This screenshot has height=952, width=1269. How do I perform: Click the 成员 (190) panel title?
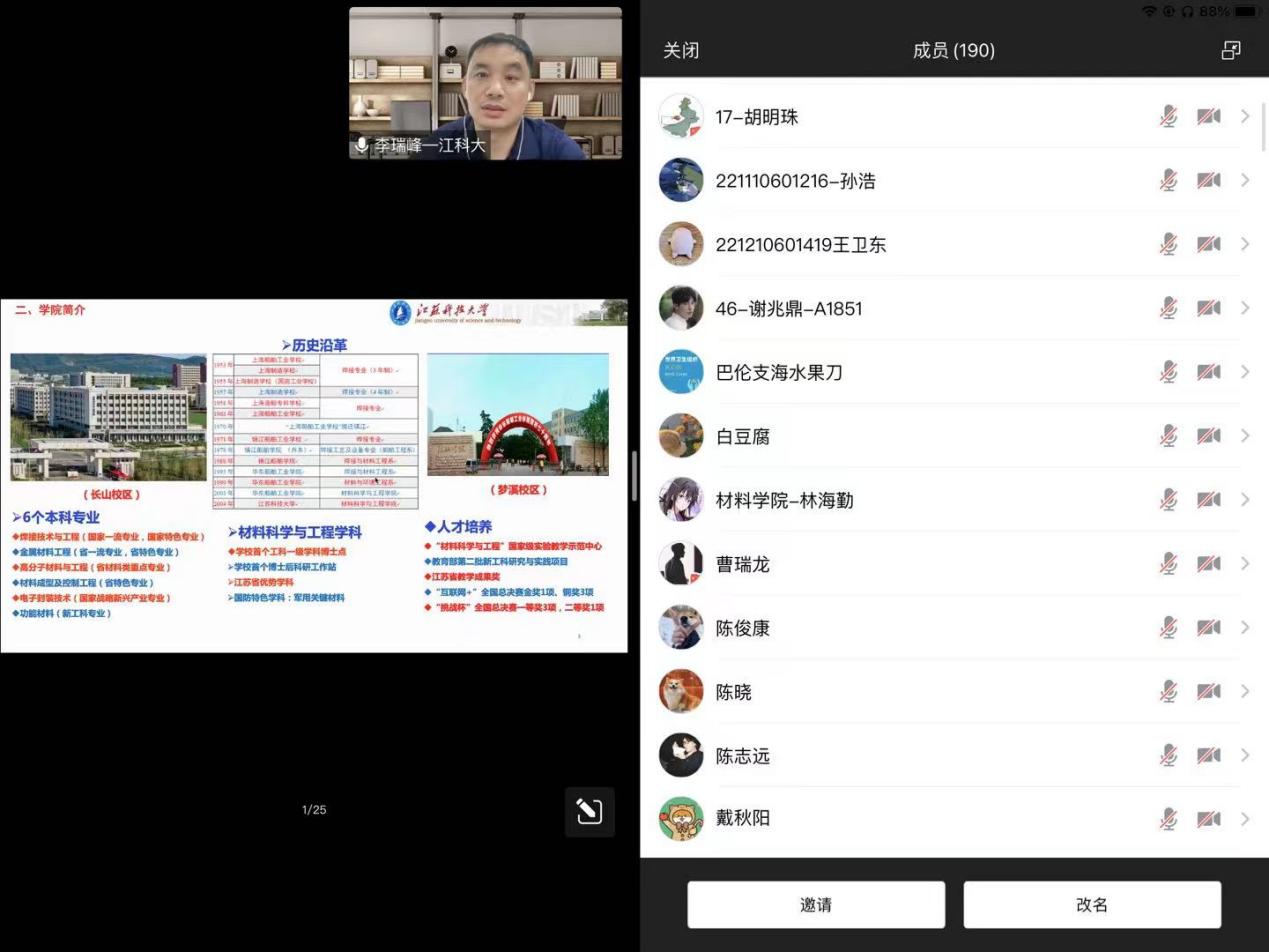[953, 50]
